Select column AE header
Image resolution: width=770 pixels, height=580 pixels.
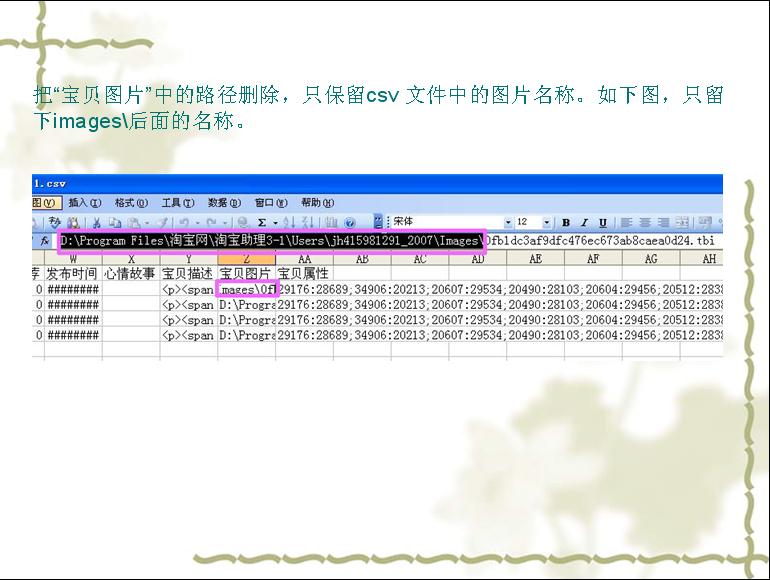coord(535,258)
